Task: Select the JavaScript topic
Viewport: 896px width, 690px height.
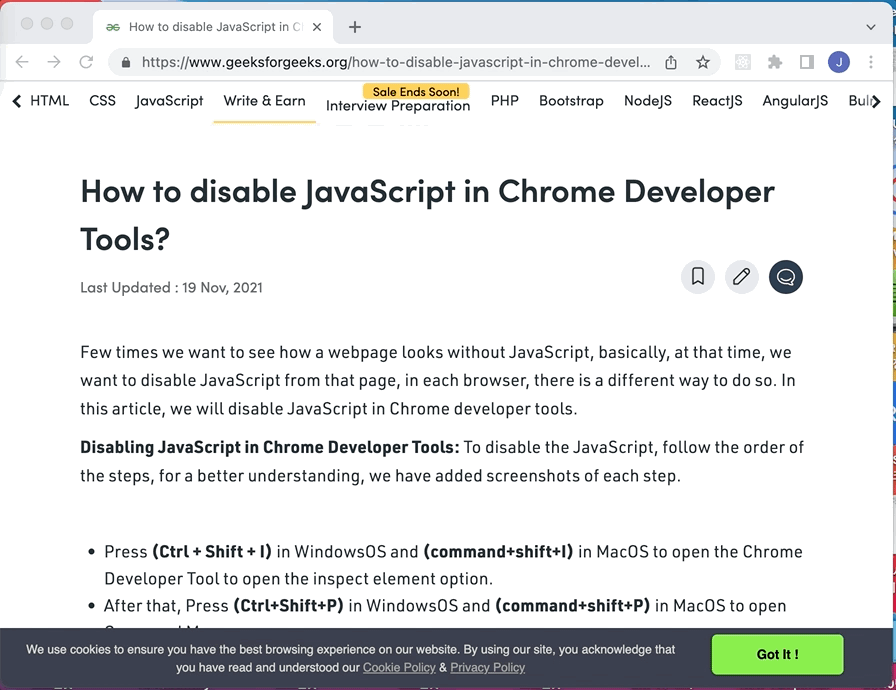Action: click(169, 101)
